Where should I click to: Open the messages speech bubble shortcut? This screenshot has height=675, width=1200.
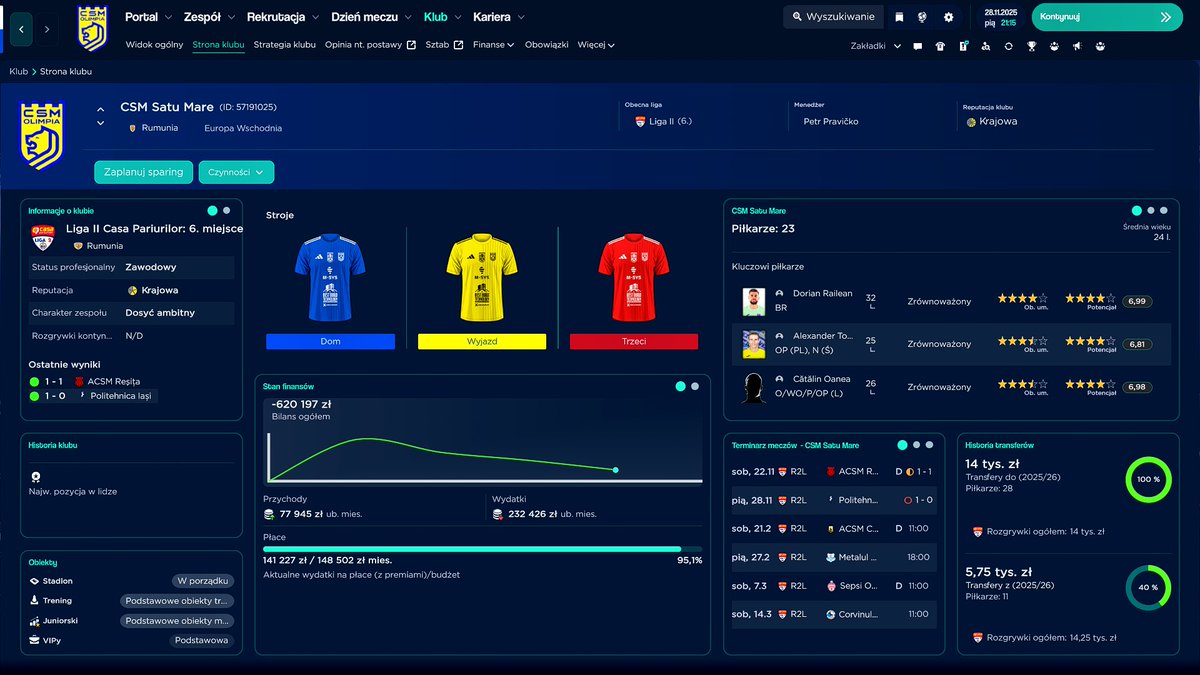click(x=917, y=46)
